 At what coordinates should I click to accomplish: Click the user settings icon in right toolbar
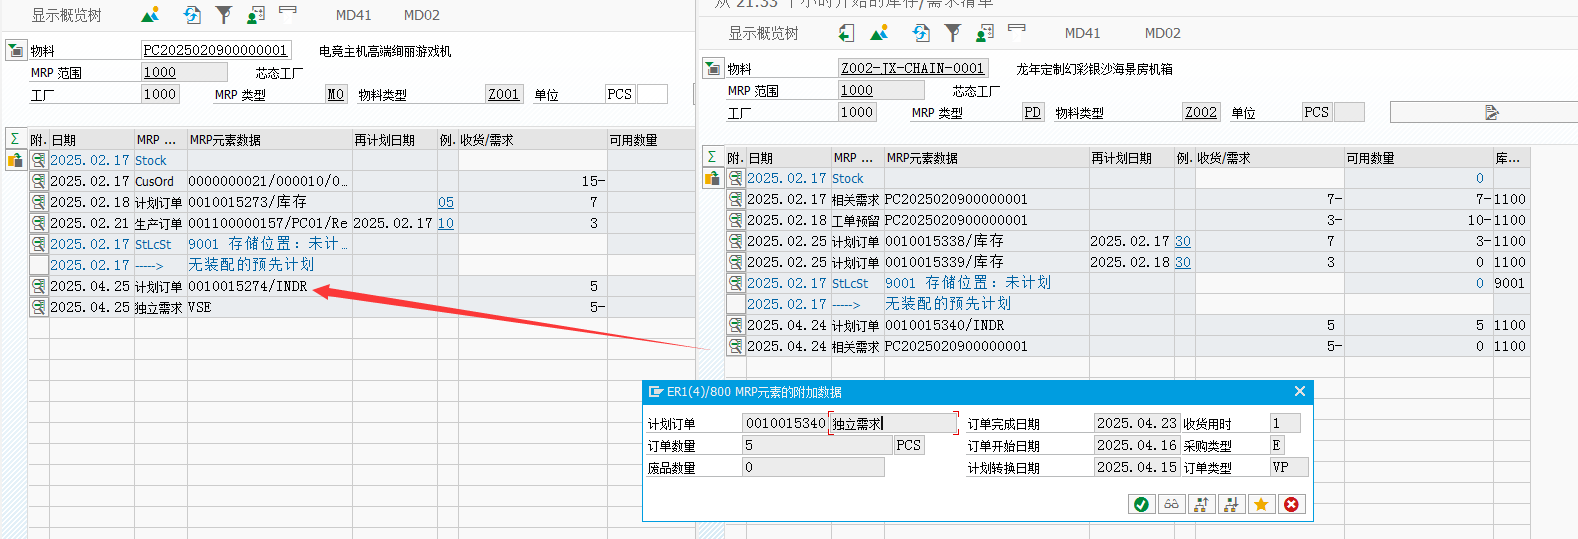tap(985, 33)
